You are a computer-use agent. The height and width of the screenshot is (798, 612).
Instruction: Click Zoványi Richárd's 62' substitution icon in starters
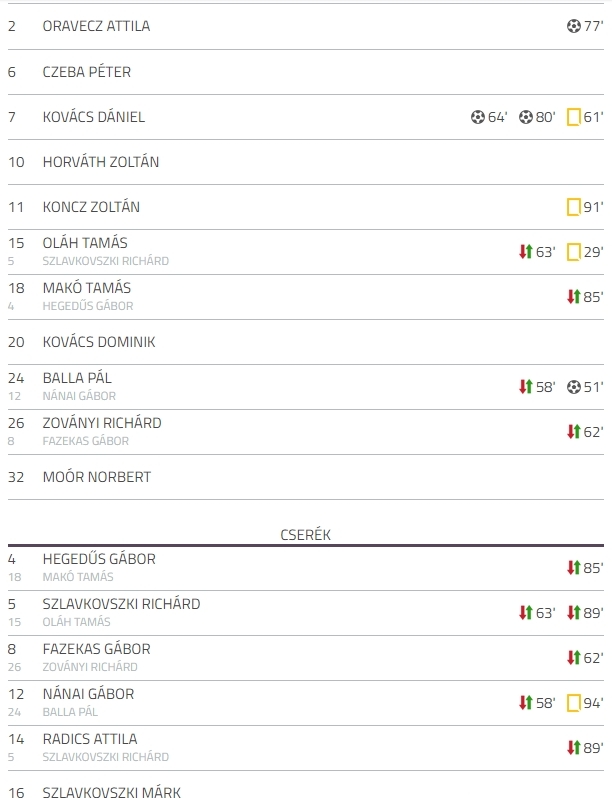coord(573,432)
